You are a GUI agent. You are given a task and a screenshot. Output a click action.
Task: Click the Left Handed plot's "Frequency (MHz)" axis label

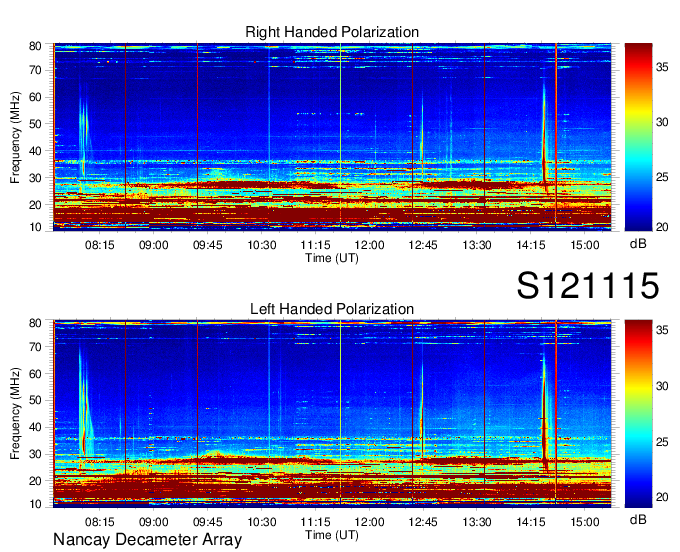tap(15, 414)
